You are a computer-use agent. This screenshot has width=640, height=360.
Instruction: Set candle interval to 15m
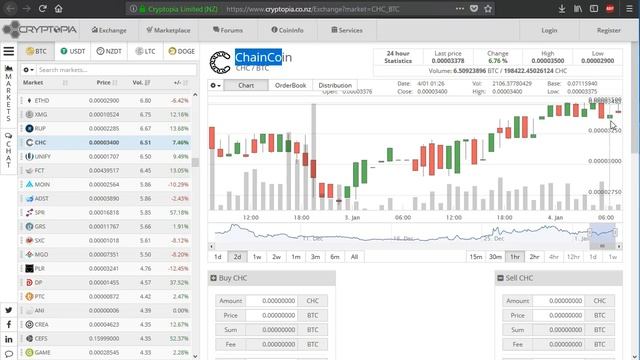point(476,257)
